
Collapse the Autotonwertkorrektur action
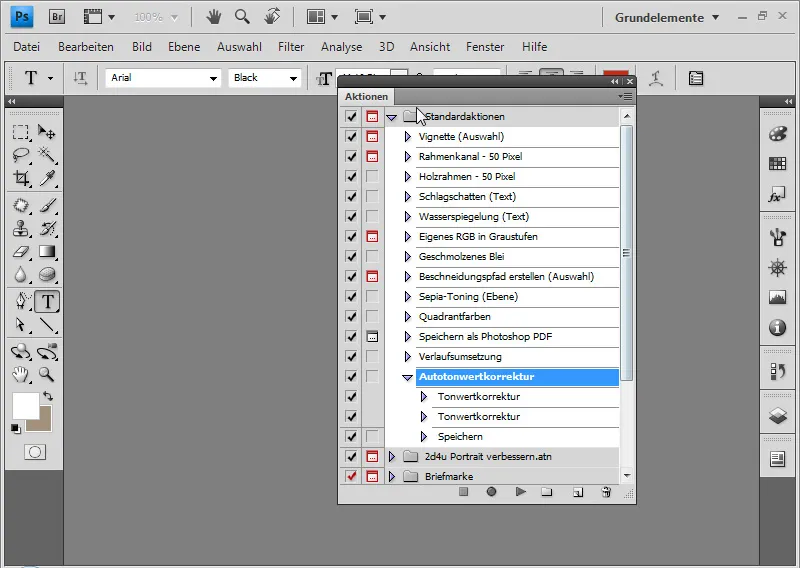click(407, 378)
